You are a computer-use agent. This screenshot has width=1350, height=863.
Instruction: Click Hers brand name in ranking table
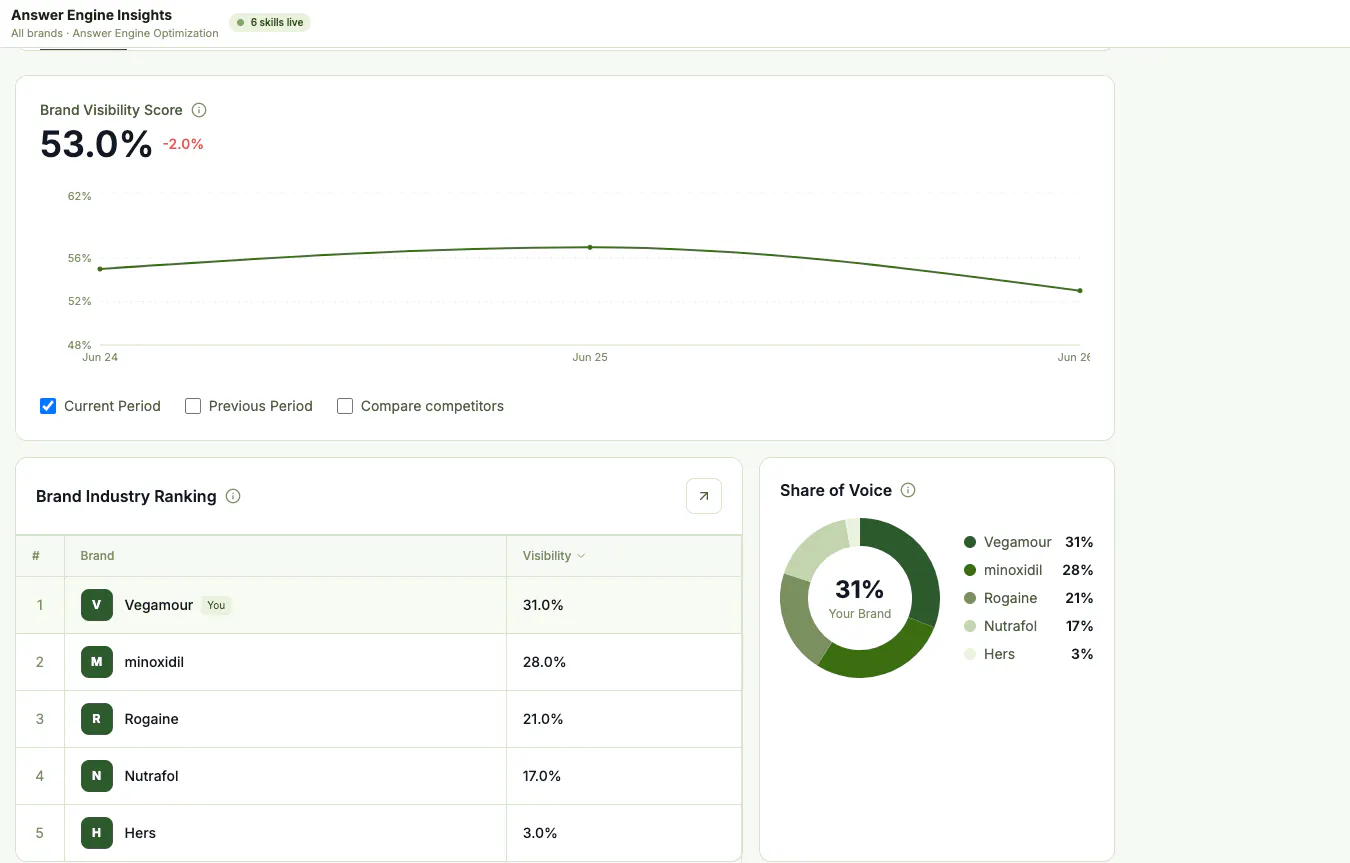coord(140,833)
